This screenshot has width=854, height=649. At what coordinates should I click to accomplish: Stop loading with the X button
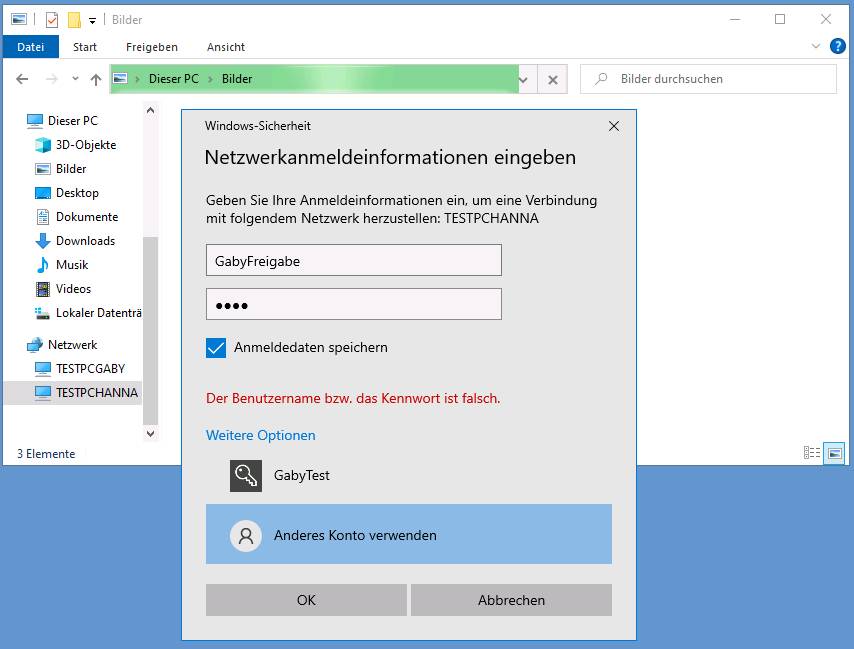552,79
